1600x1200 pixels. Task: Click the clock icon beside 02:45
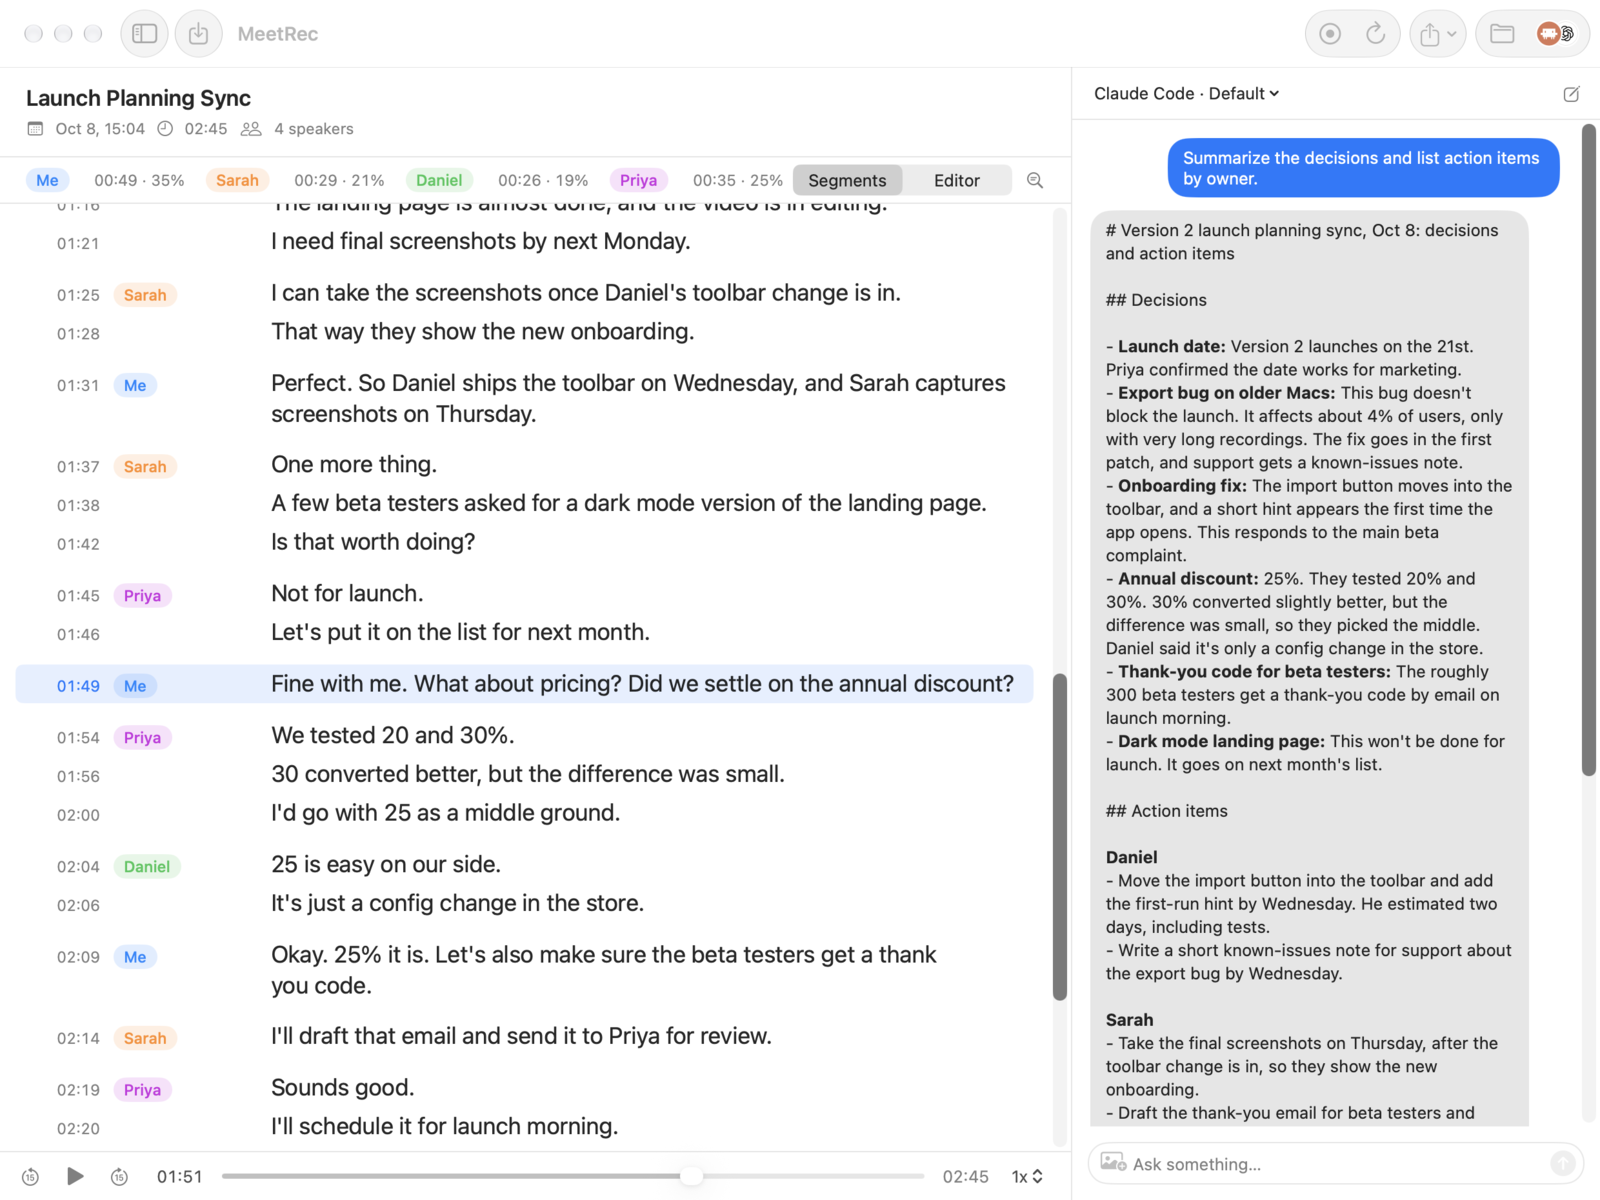tap(165, 129)
